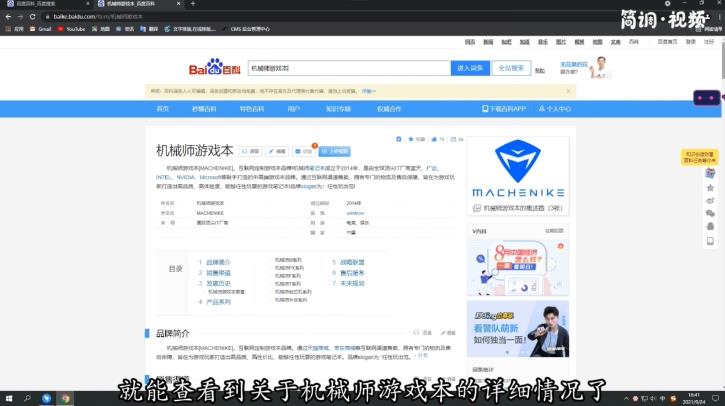Viewport: 725px width, 406px height.
Task: Click the browser reload icon
Action: (35, 17)
